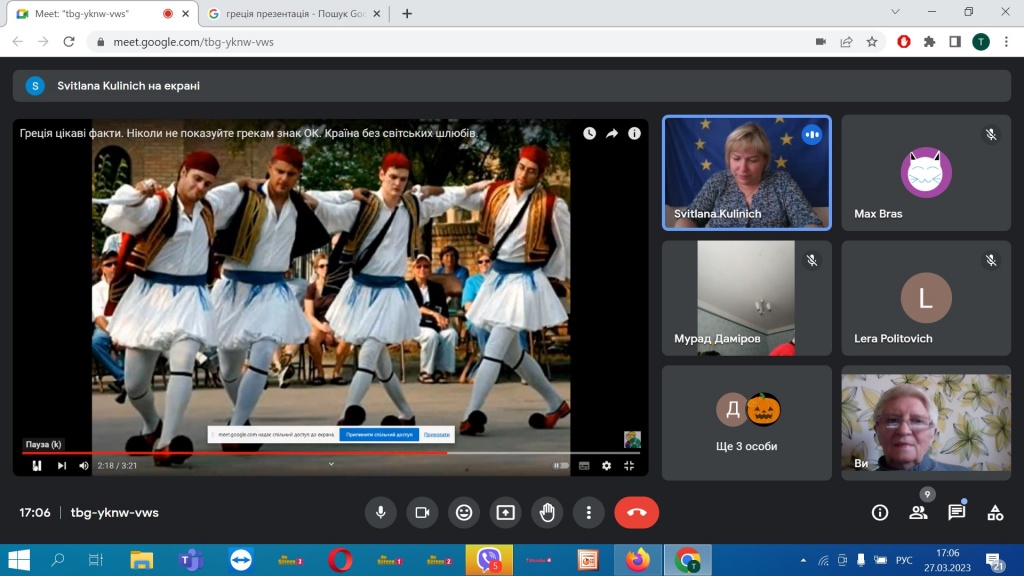
Task: End the call with red hang-up button
Action: click(x=636, y=513)
